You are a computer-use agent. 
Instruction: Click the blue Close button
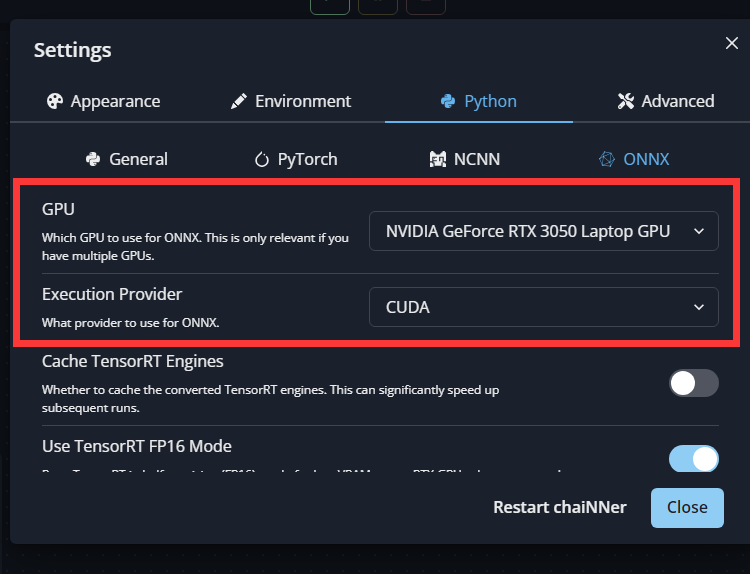[x=687, y=508]
